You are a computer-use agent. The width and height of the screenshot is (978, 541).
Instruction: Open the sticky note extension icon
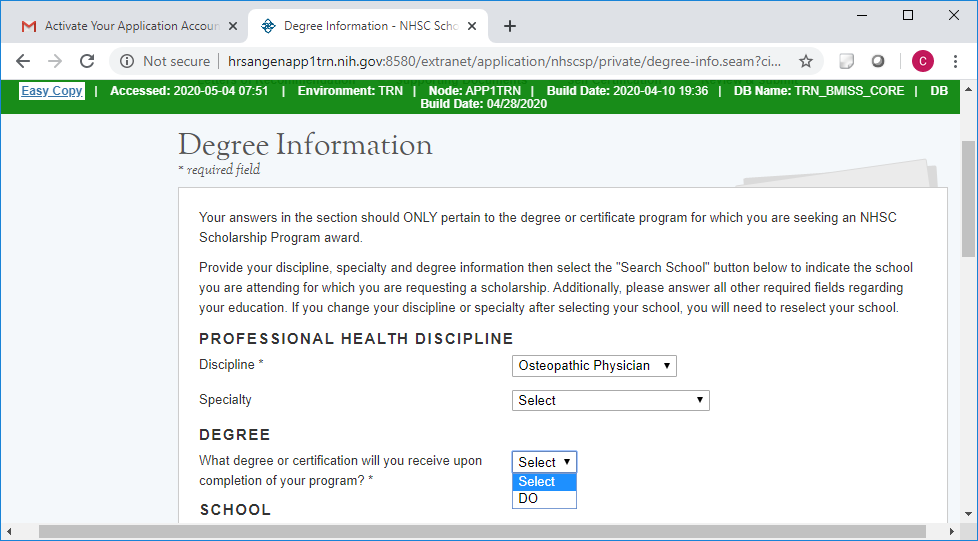(846, 61)
